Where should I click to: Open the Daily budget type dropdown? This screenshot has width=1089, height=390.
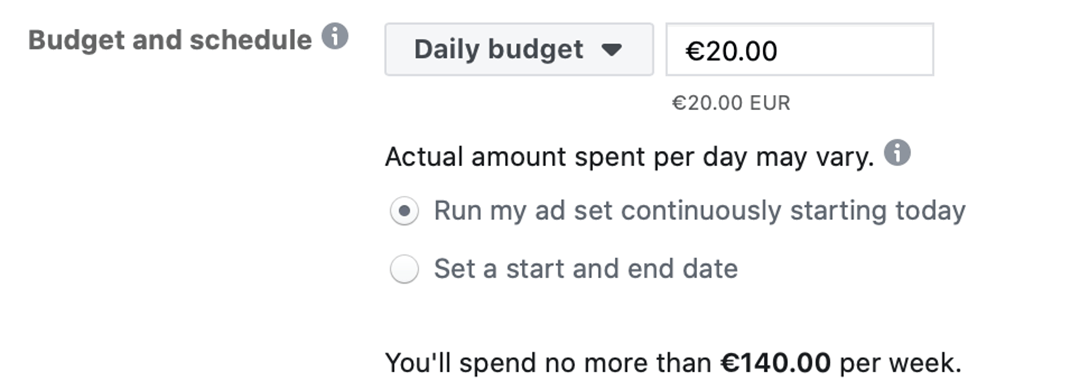click(519, 49)
